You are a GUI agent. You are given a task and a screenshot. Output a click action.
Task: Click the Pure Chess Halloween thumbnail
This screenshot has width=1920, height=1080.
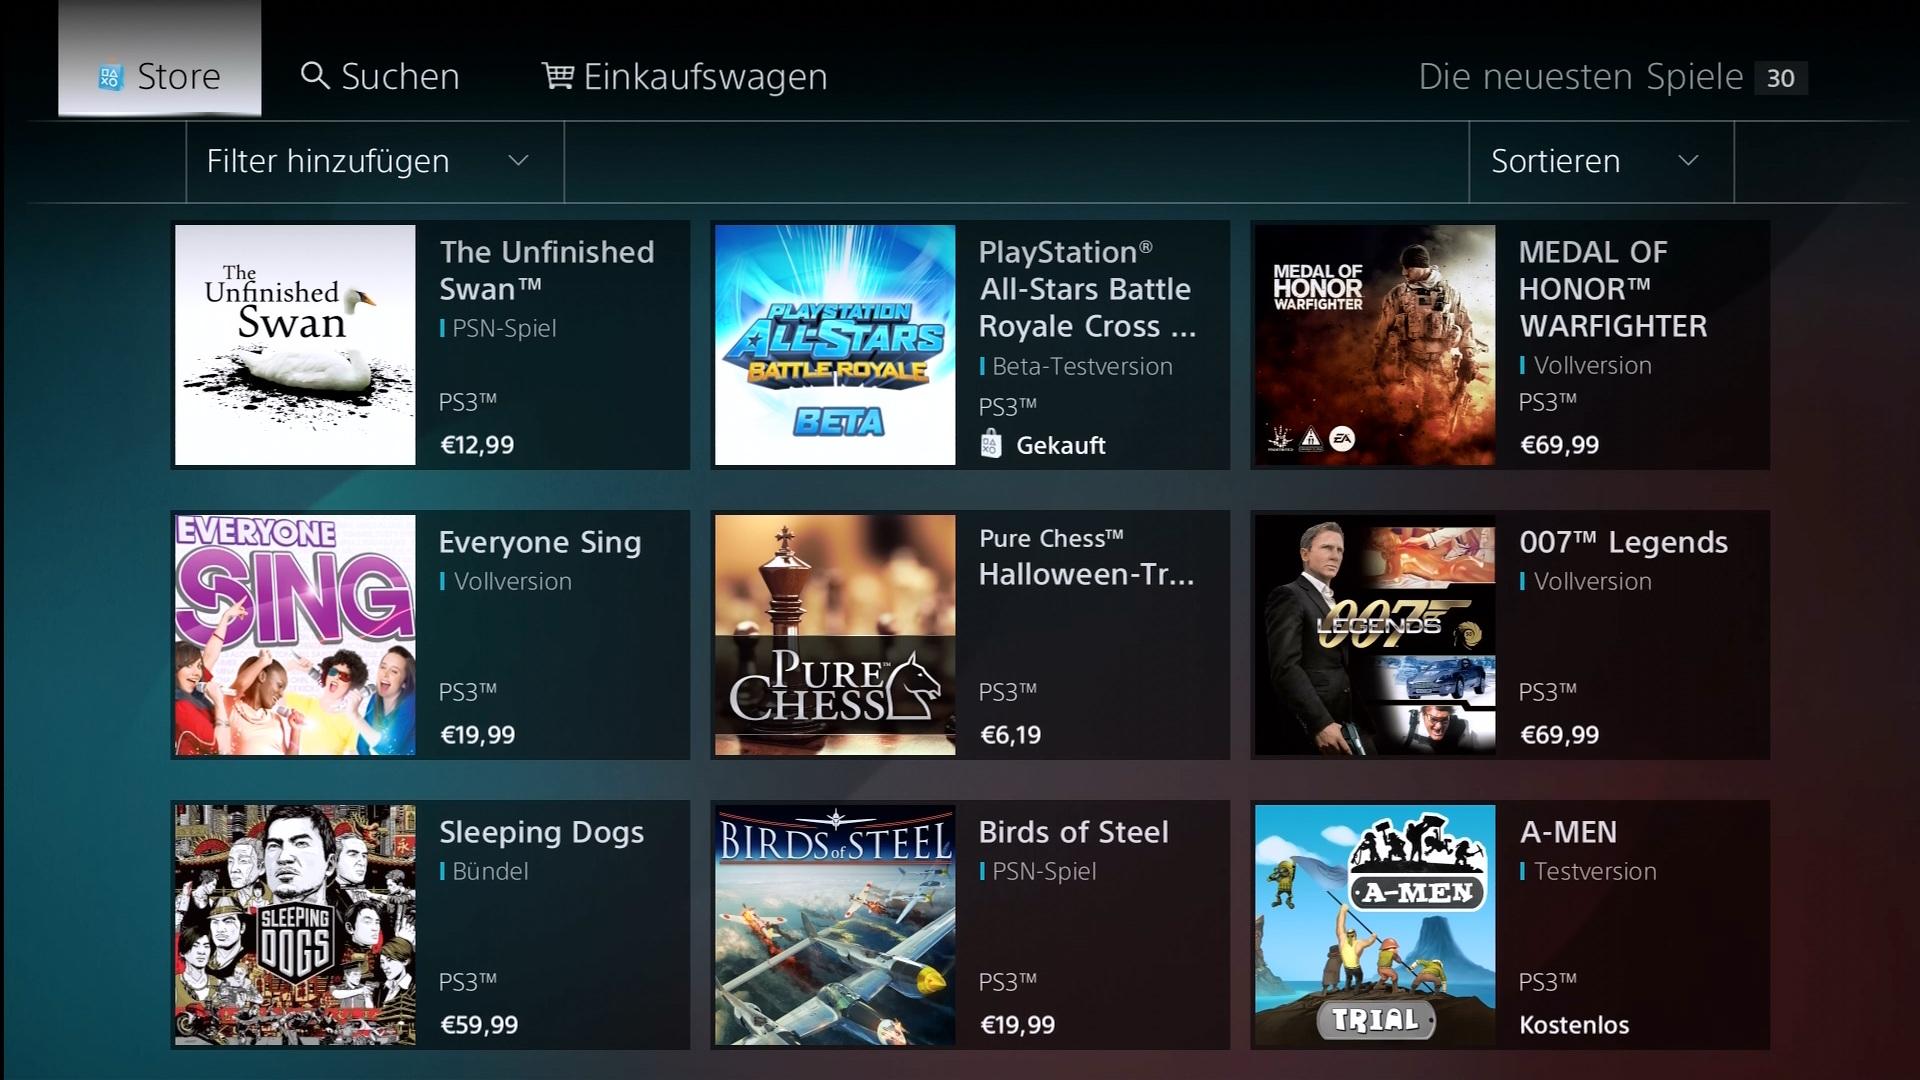pos(835,634)
